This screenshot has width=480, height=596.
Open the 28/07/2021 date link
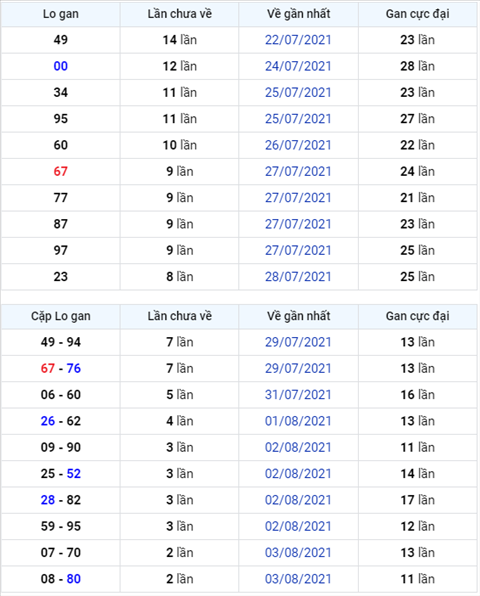[x=298, y=277]
